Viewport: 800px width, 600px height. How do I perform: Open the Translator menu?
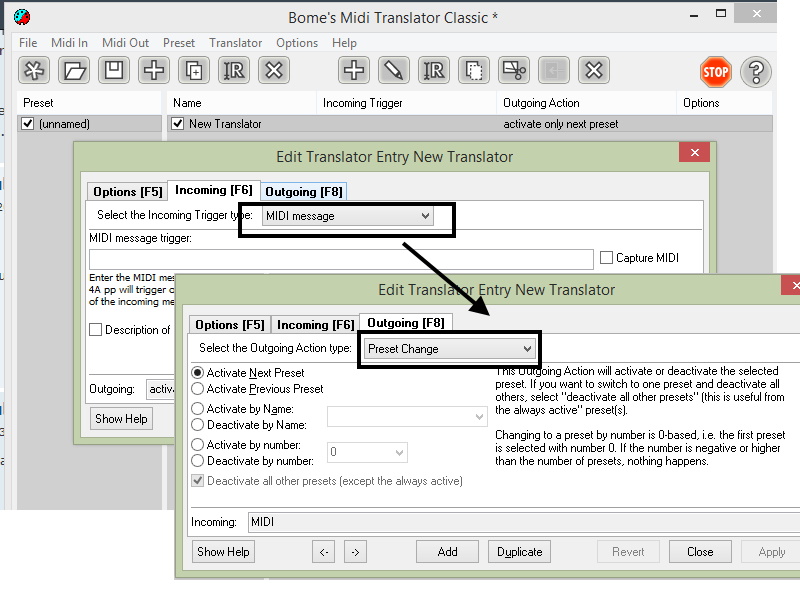(236, 43)
